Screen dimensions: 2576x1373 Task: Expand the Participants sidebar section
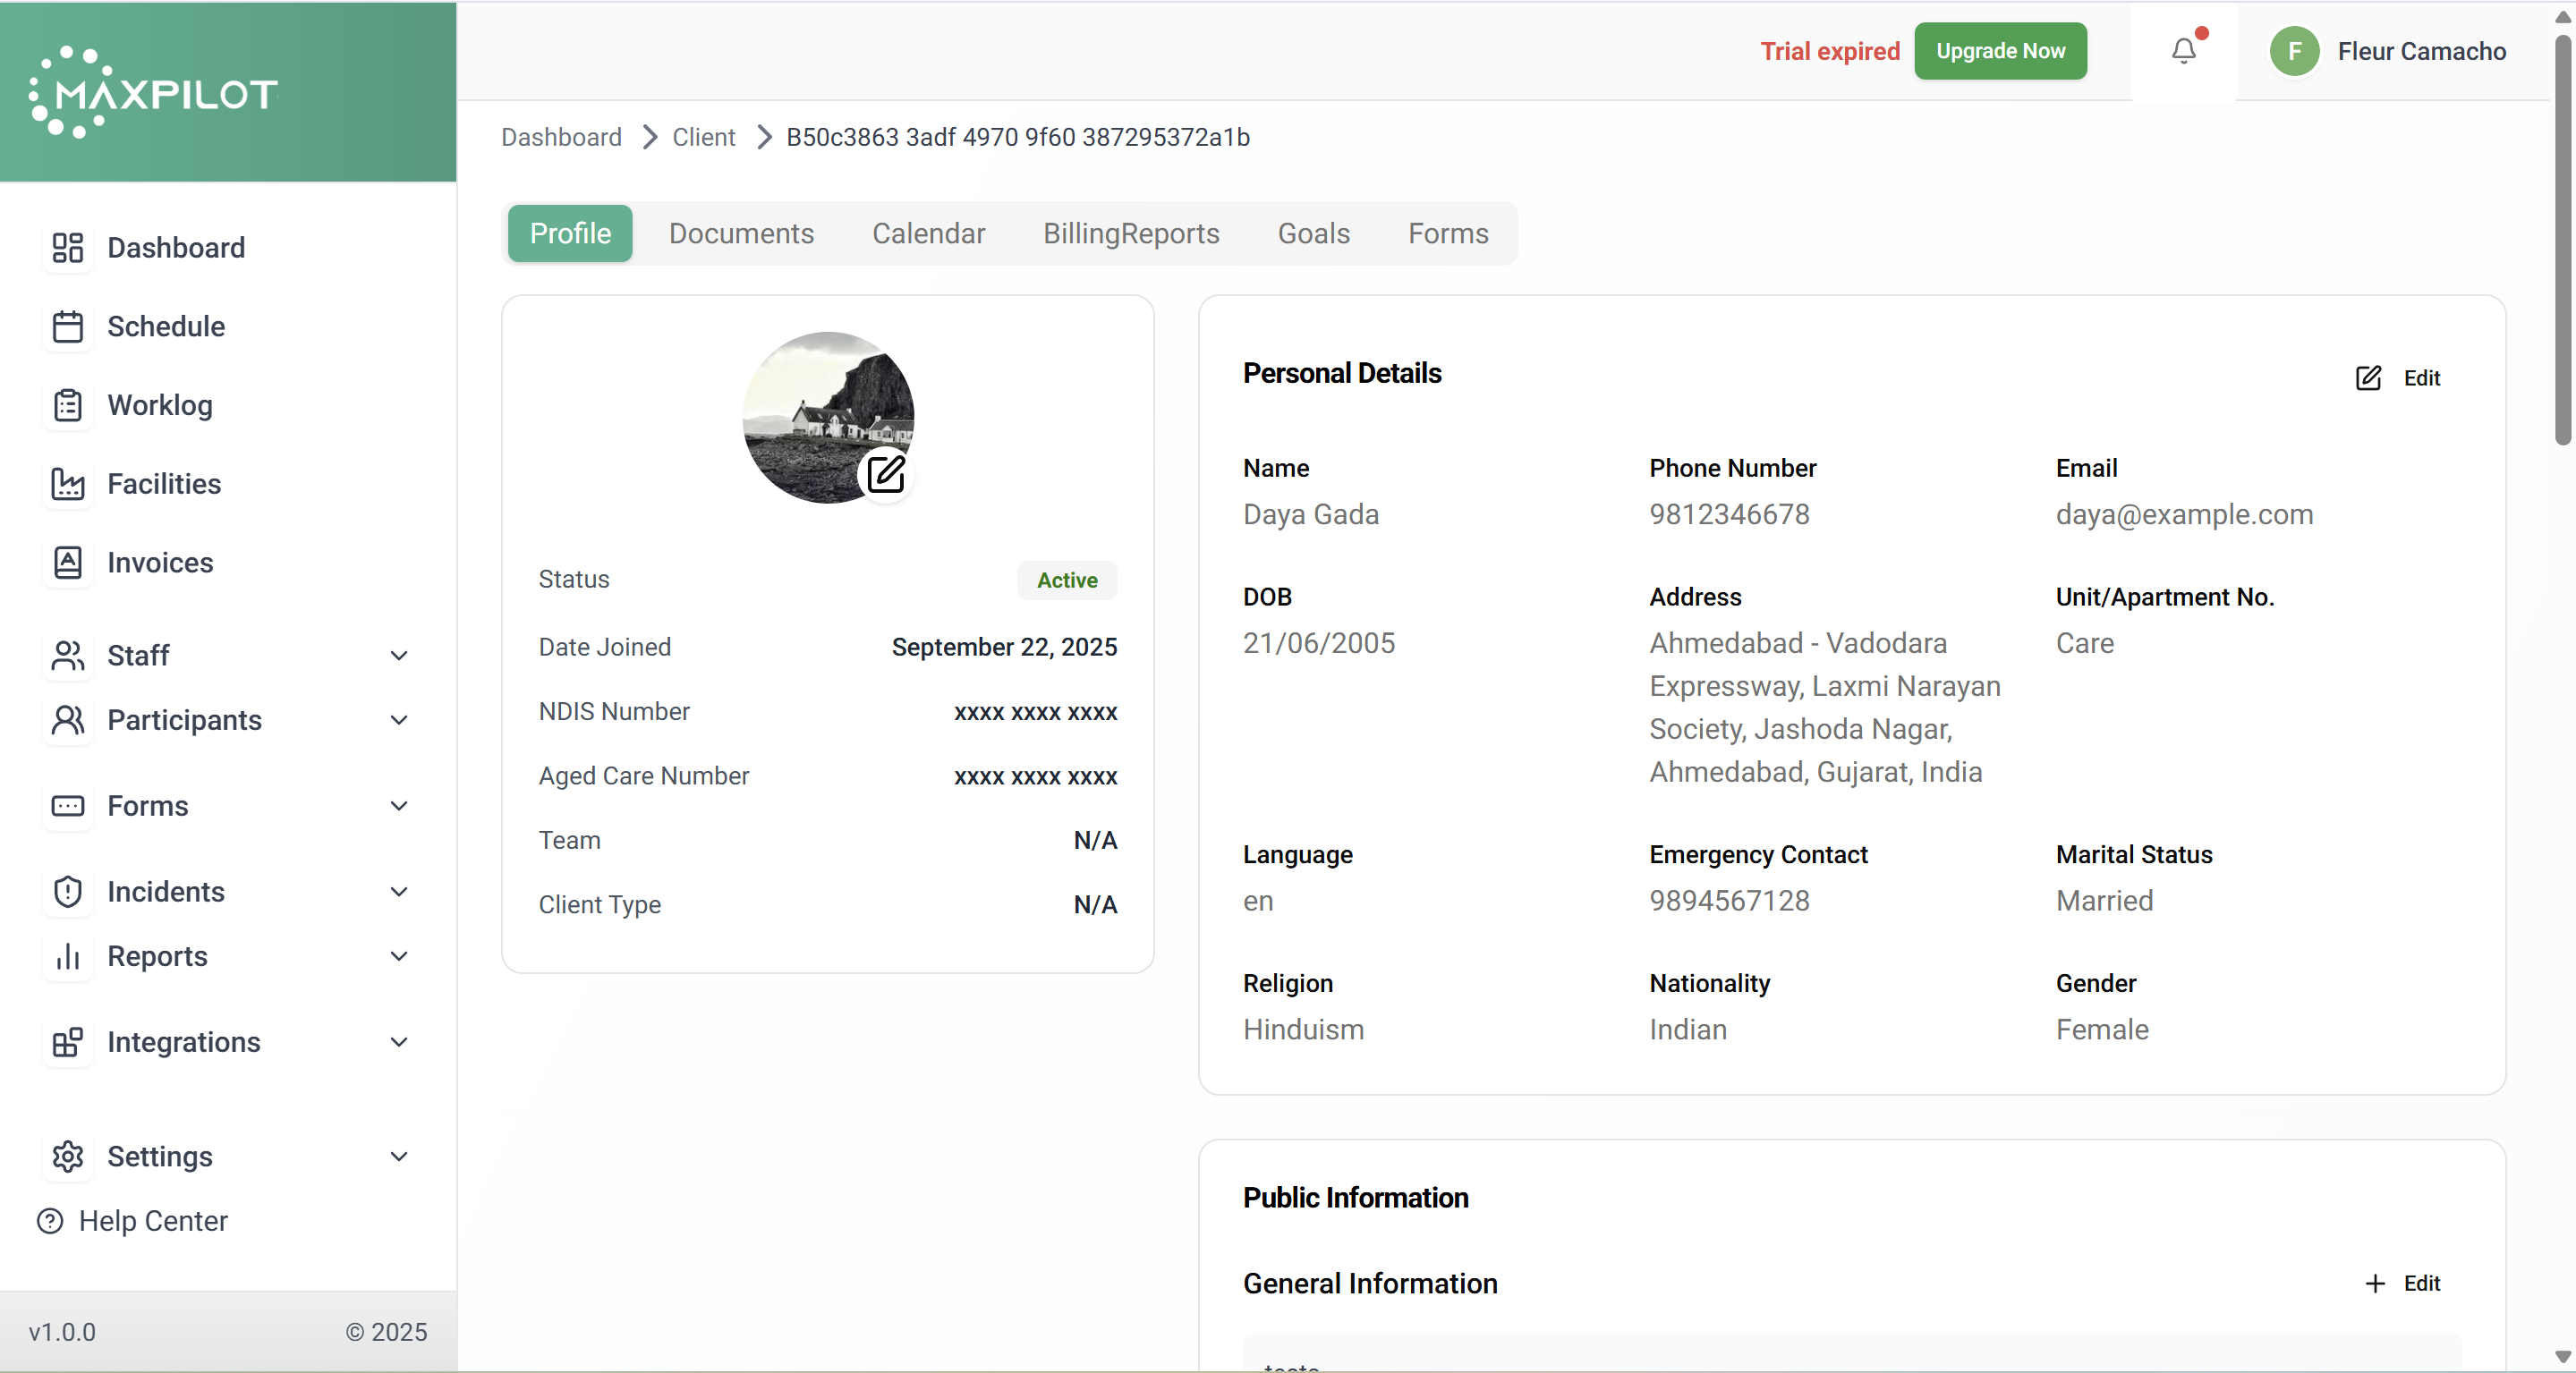pyautogui.click(x=398, y=720)
